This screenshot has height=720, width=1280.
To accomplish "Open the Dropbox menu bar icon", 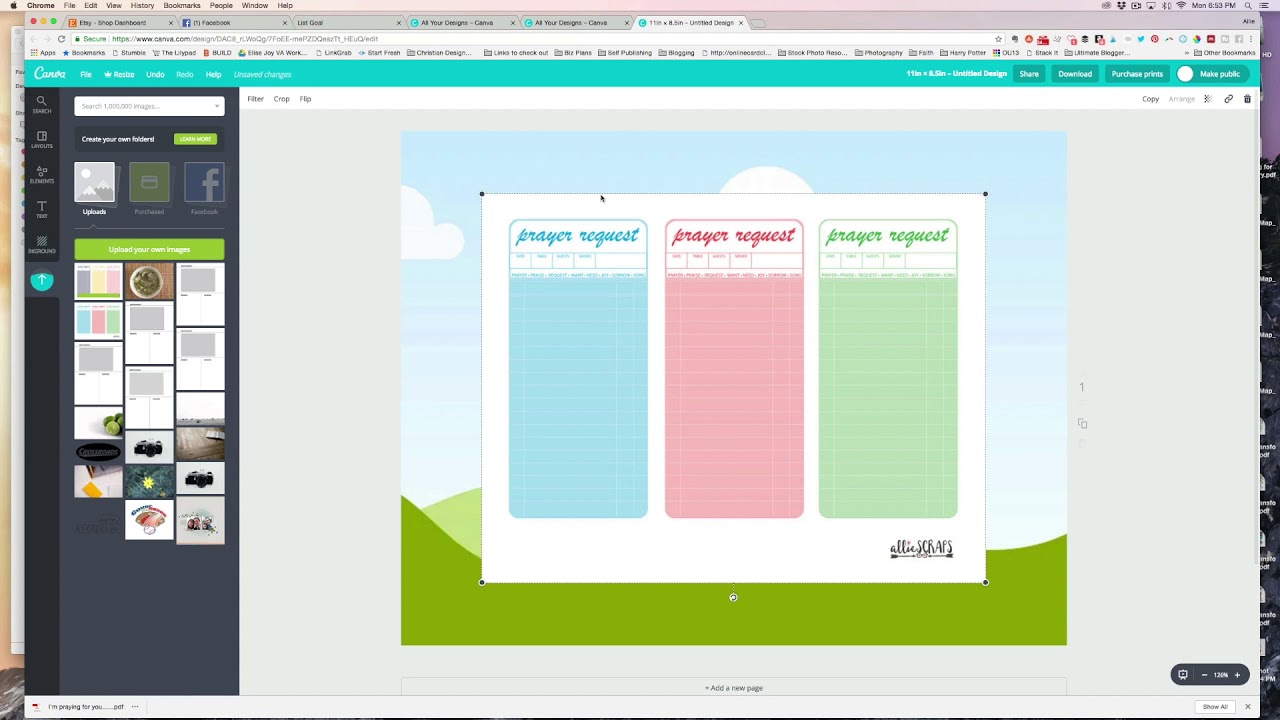I will coord(1121,6).
